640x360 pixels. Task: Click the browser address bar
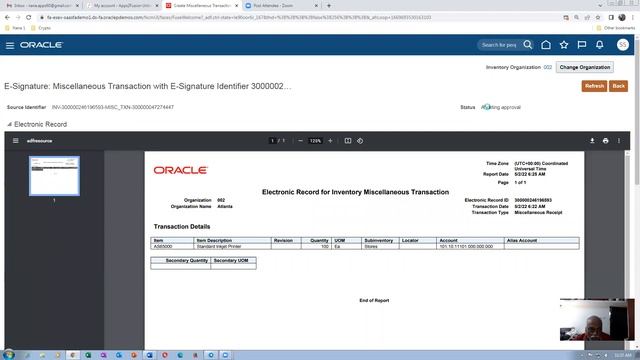[299, 18]
